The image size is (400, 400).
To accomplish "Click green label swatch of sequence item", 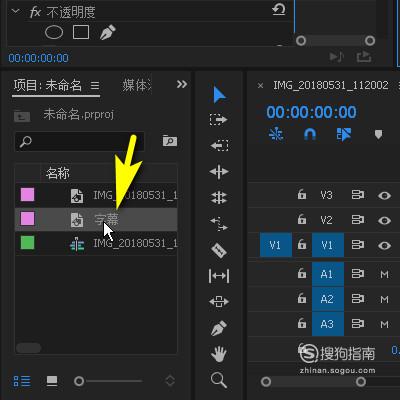I will 27,243.
